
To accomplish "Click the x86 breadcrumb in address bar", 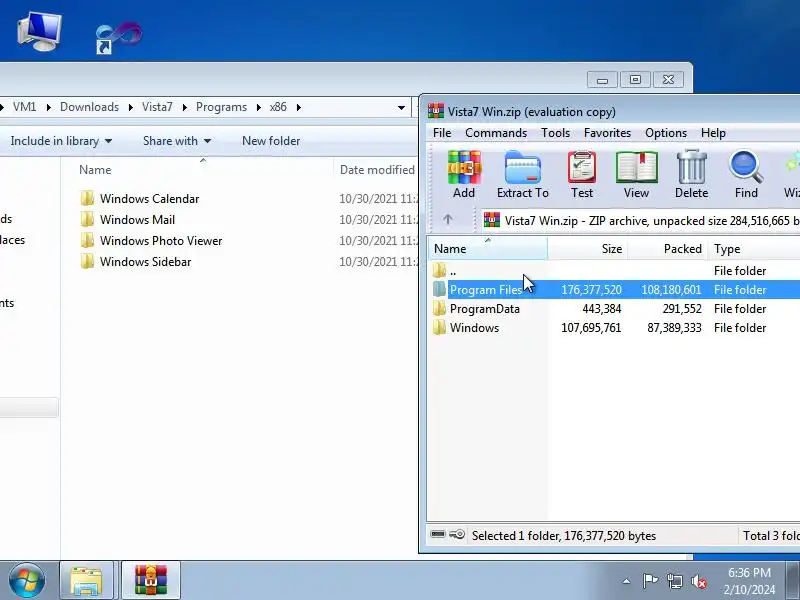I will click(x=278, y=107).
